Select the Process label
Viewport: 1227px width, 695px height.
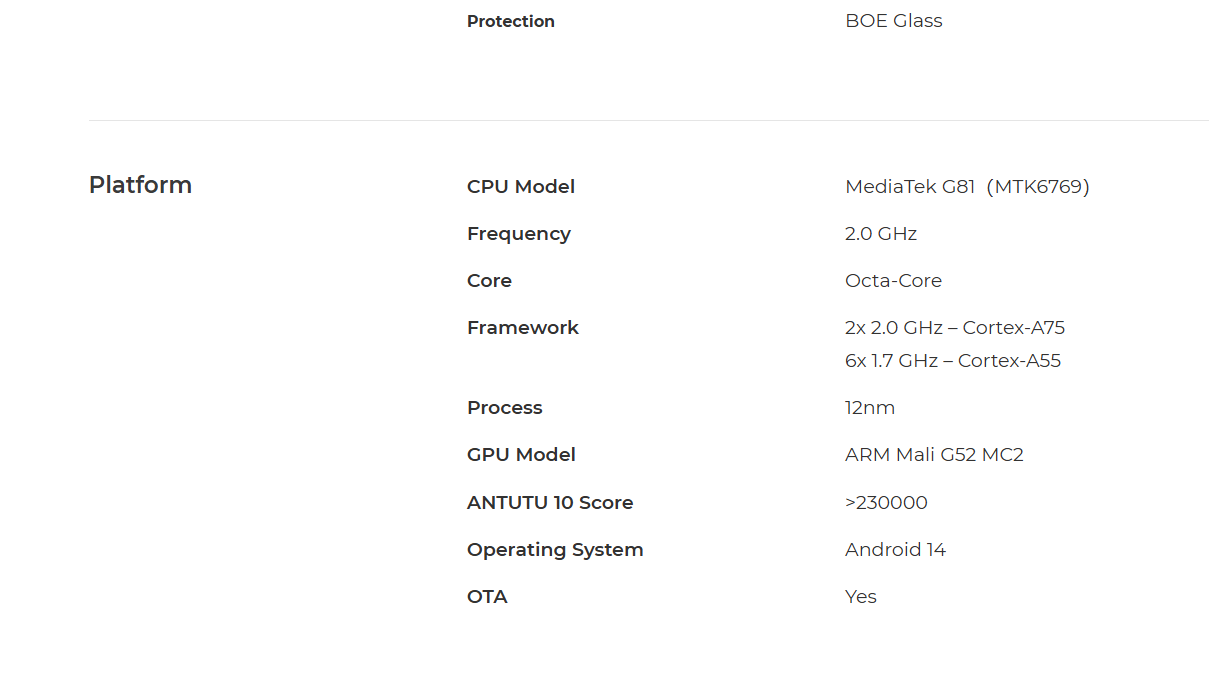tap(505, 408)
